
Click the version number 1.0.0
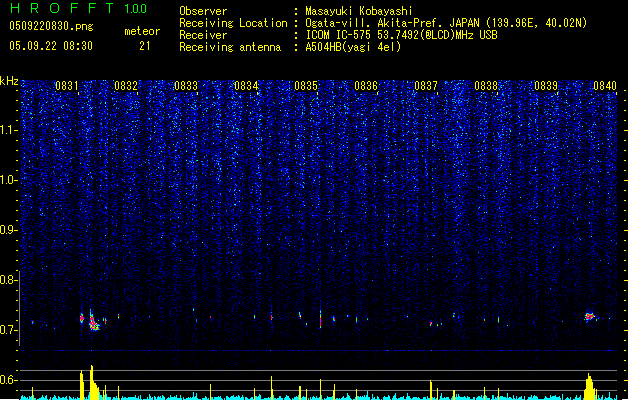coord(136,9)
